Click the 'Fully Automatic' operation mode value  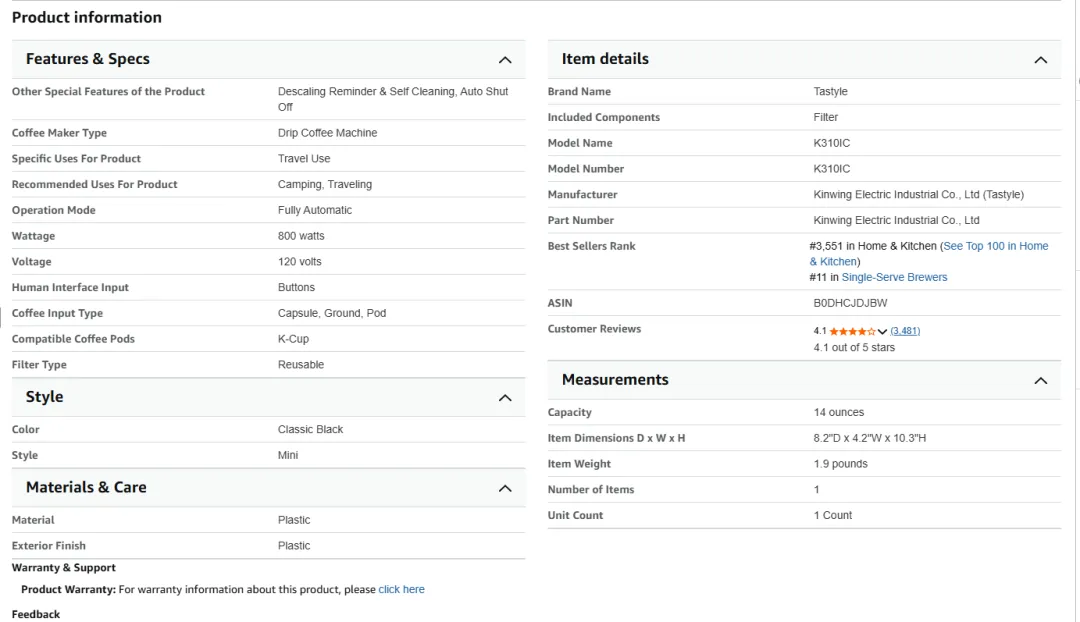tap(315, 210)
